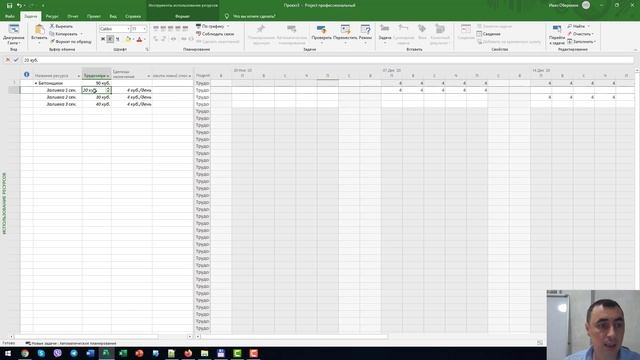The width and height of the screenshot is (640, 360).
Task: Select the Заливка 2 сек. row
Action: [x=61, y=97]
